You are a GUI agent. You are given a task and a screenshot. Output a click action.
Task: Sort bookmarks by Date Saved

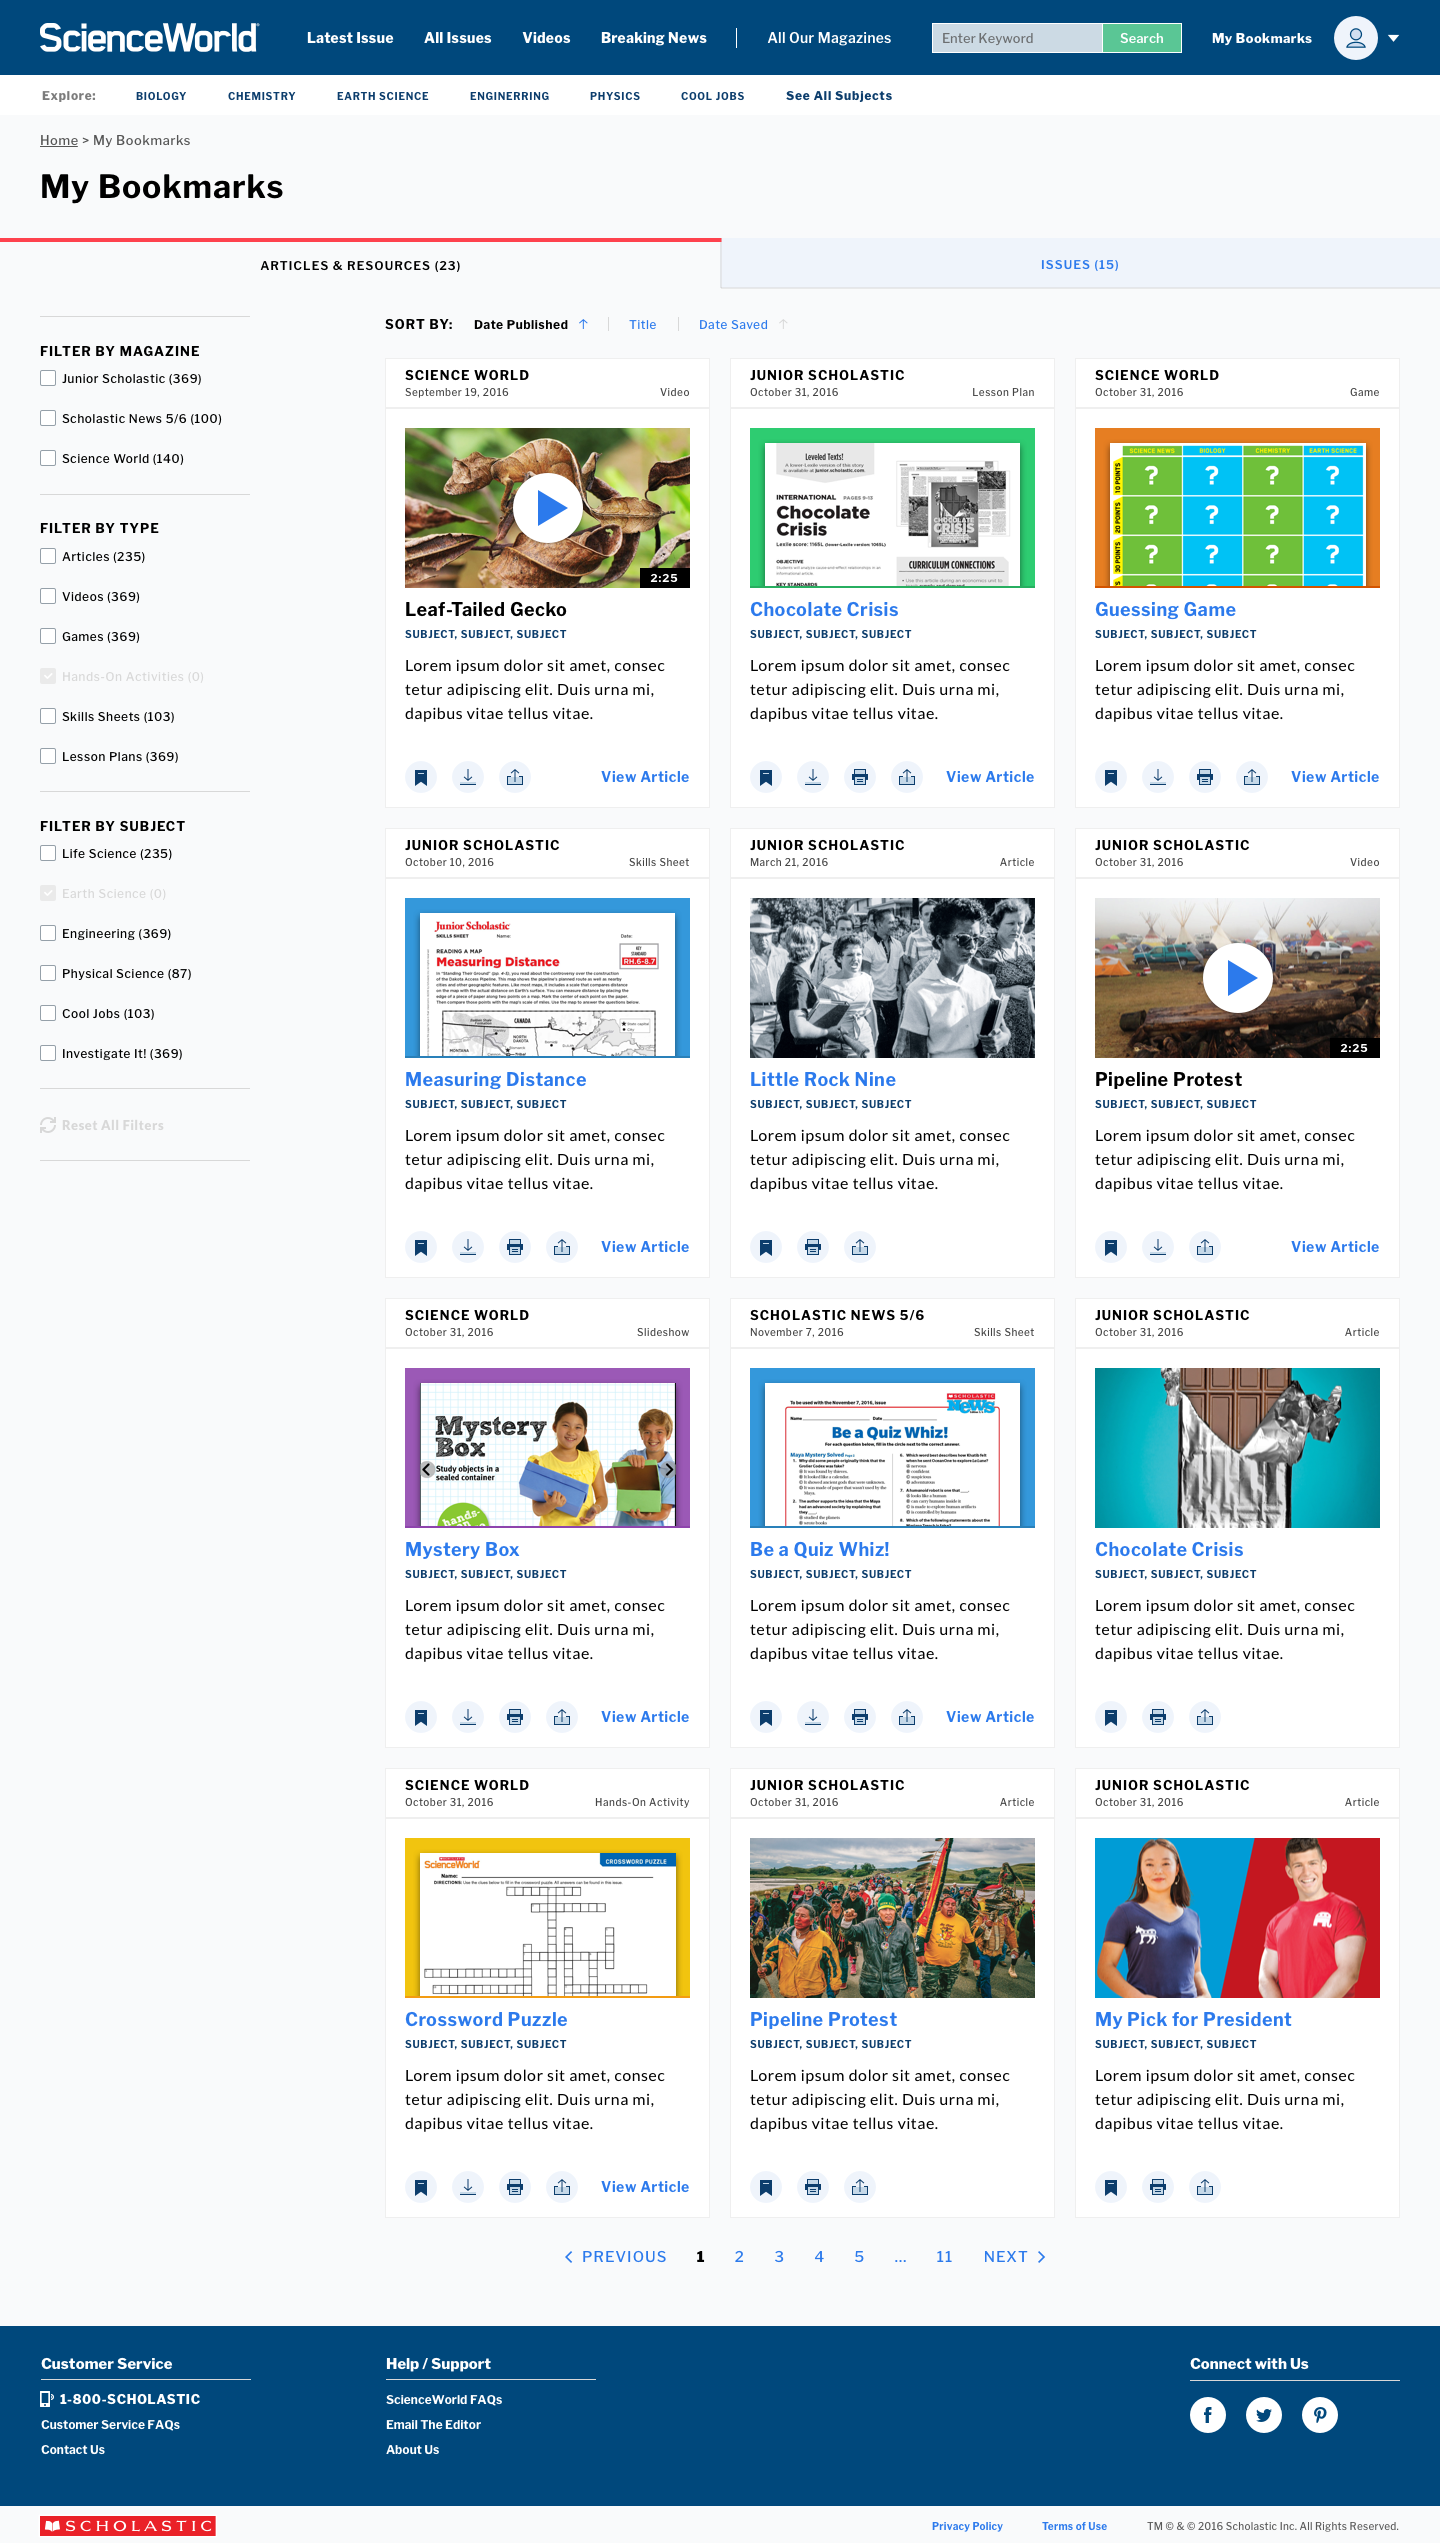pos(733,325)
